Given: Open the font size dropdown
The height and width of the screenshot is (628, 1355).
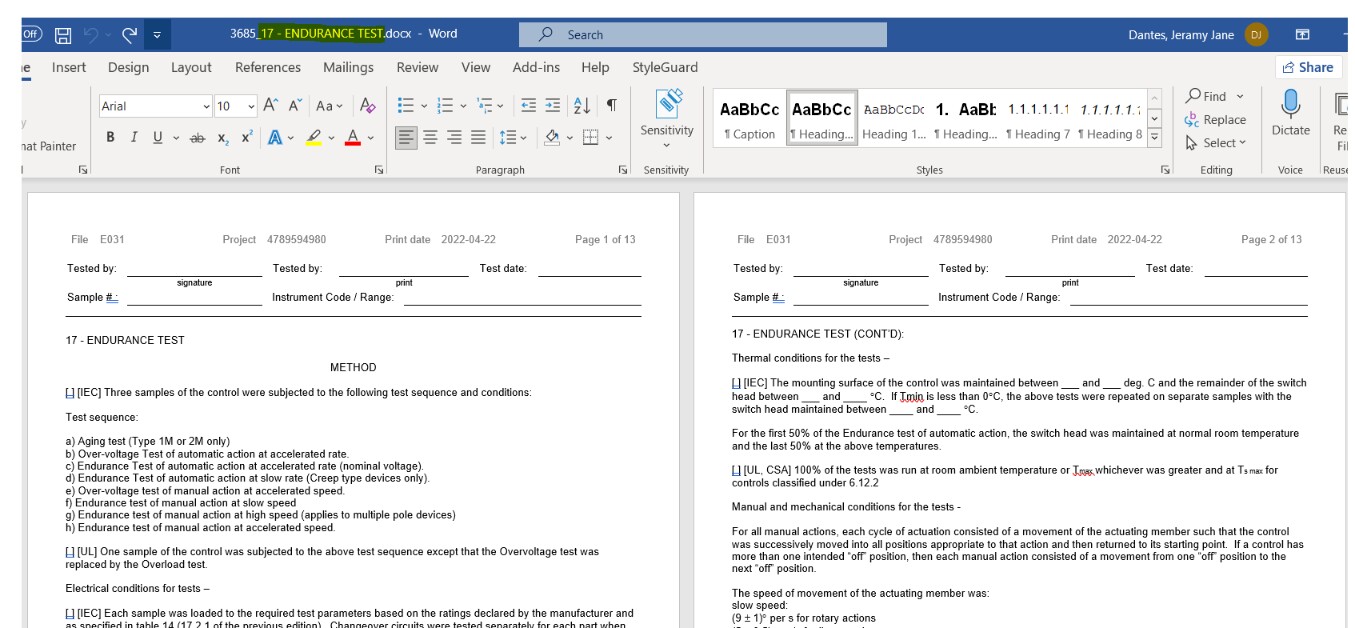Looking at the screenshot, I should tap(250, 106).
